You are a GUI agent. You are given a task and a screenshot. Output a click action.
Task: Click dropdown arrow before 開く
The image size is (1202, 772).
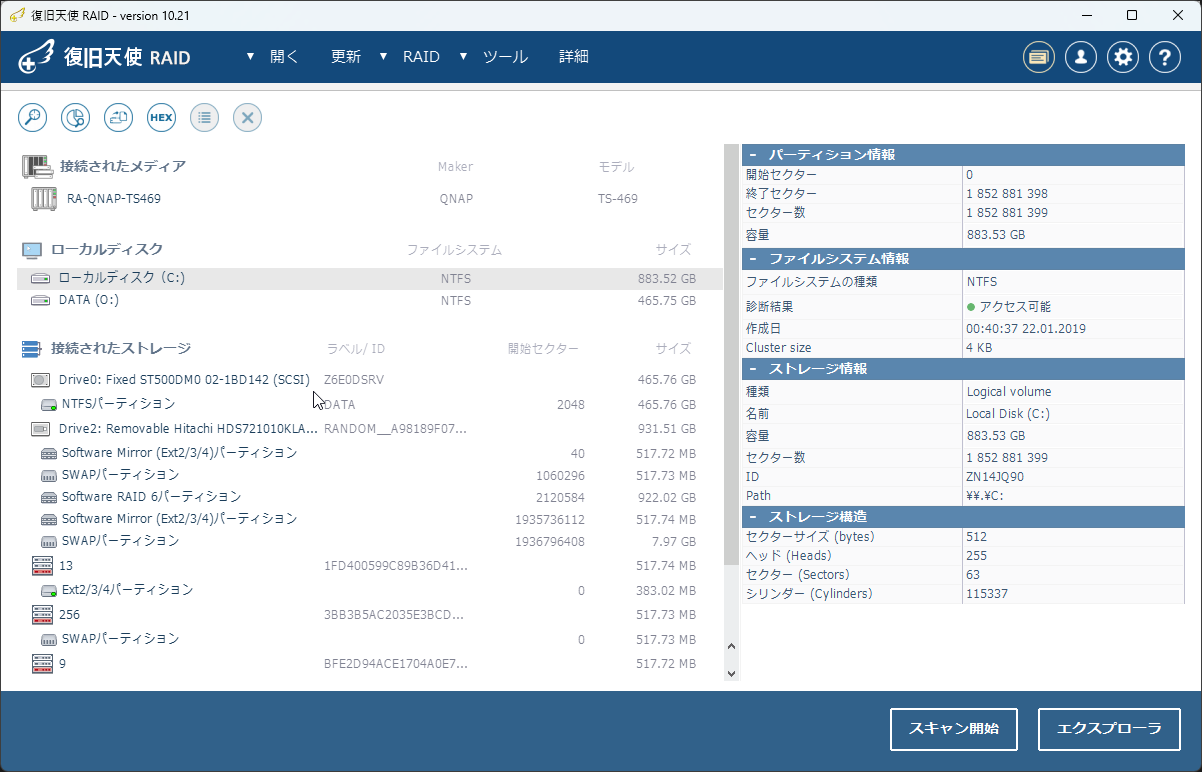click(251, 57)
